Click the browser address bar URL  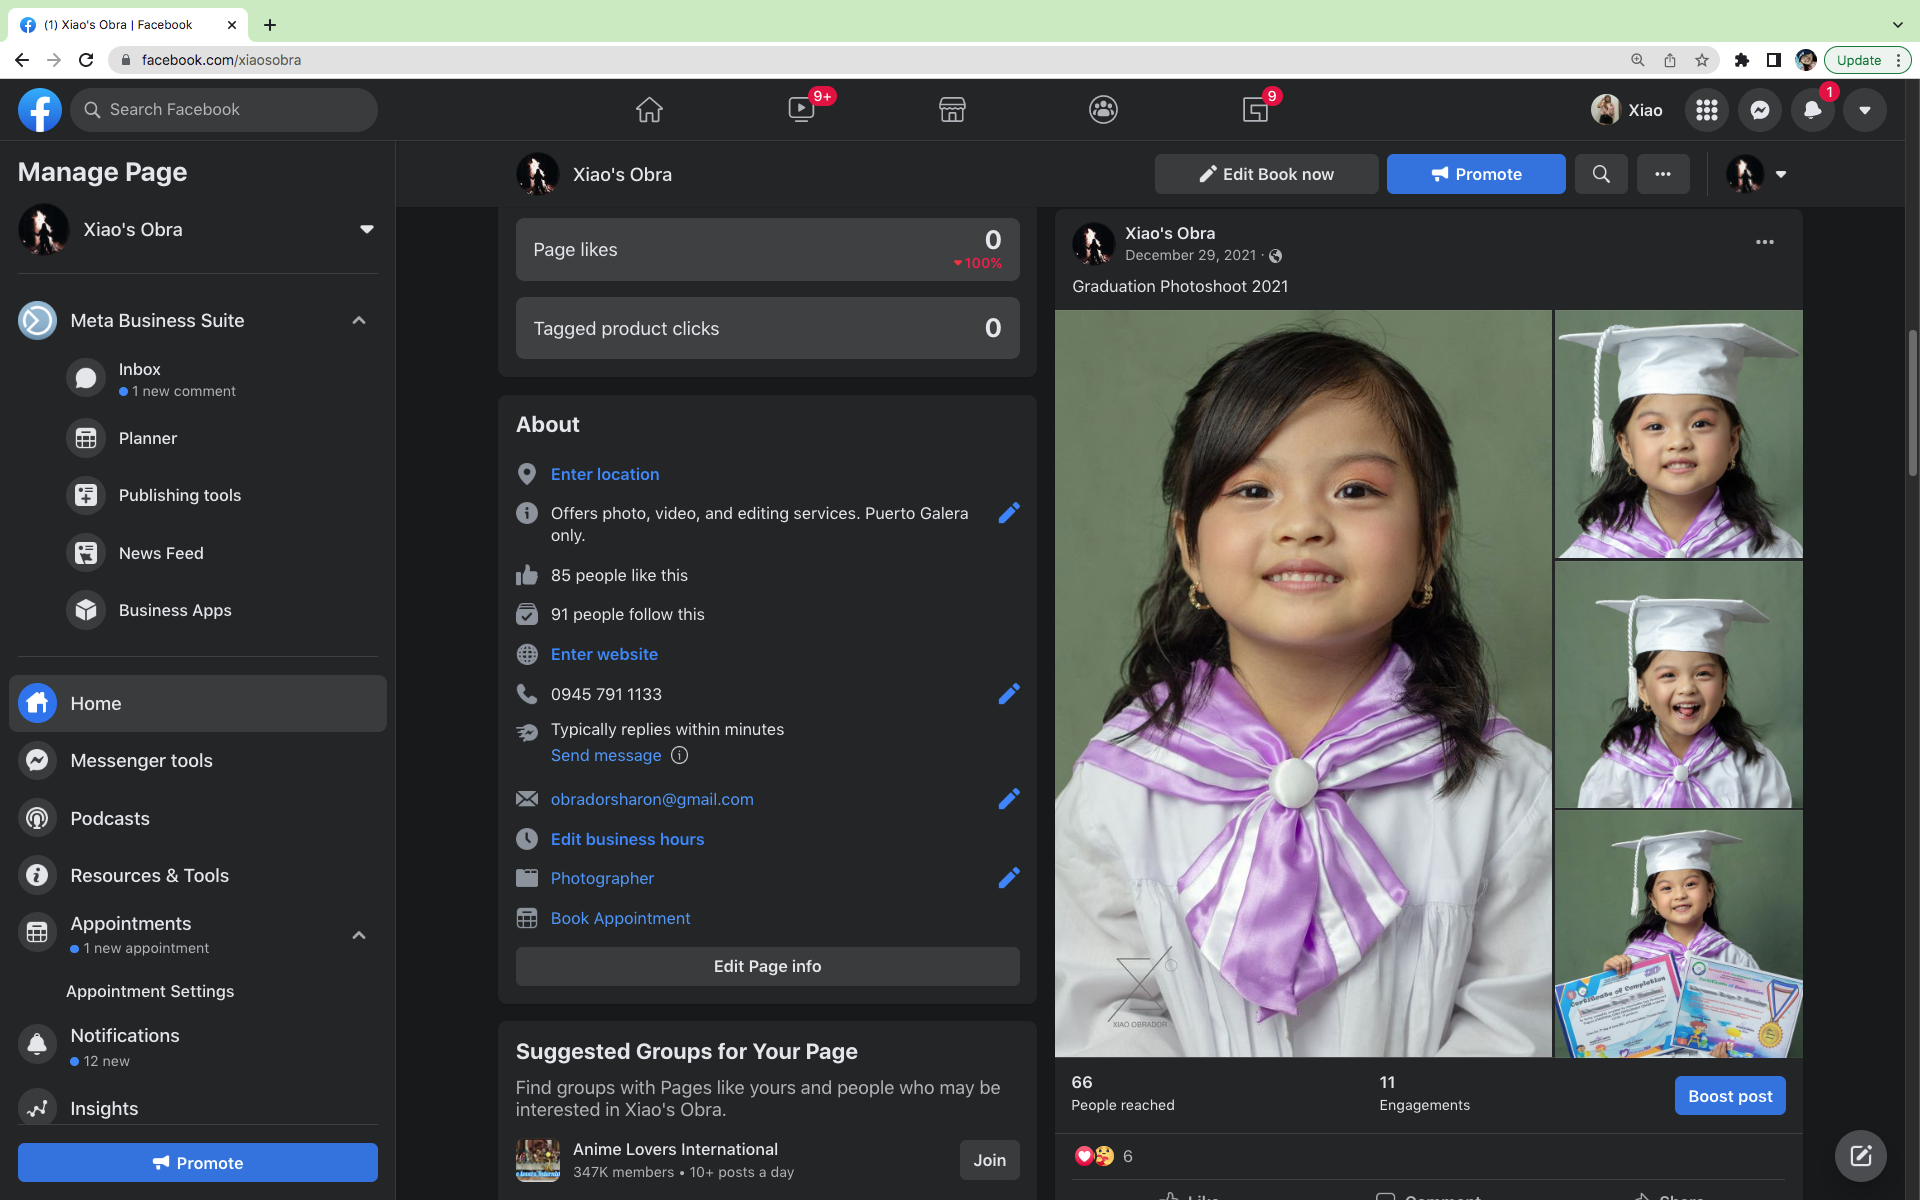221,60
